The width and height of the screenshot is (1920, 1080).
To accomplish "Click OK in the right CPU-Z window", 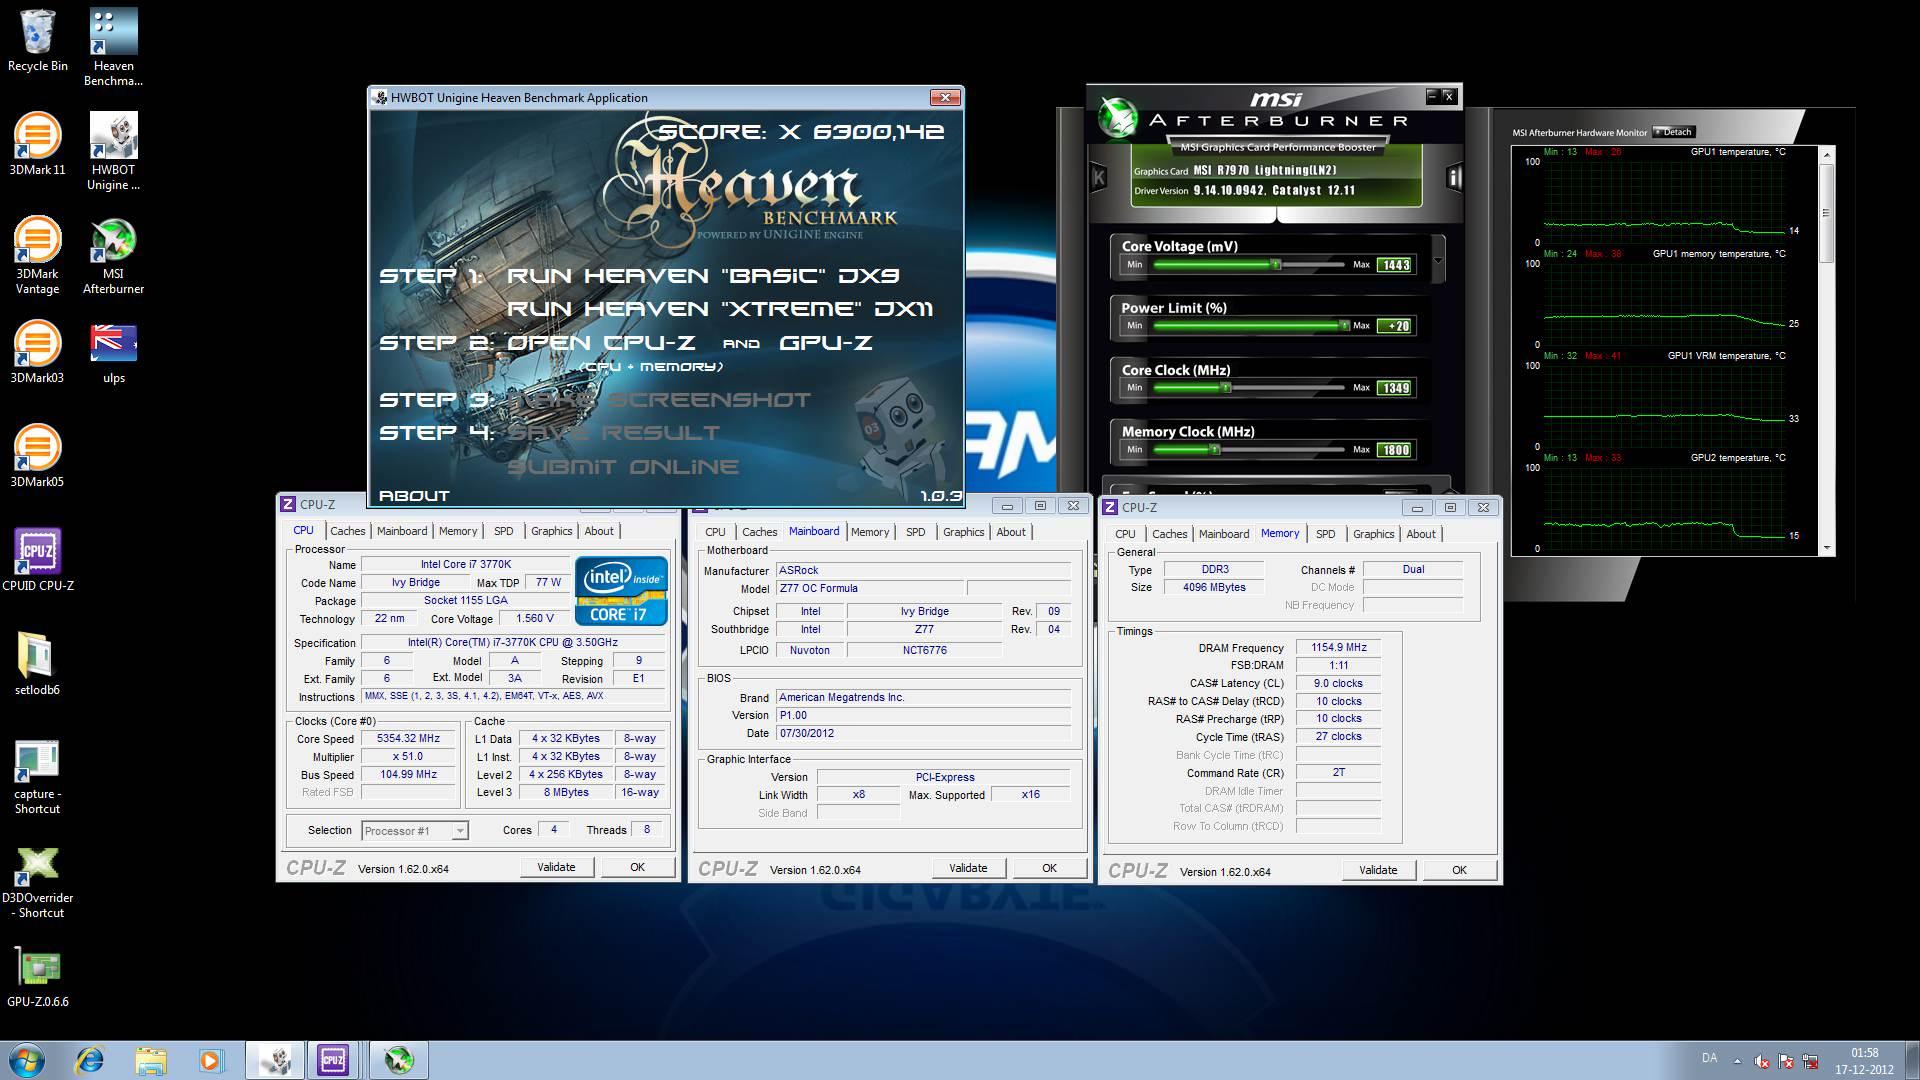I will click(1459, 870).
